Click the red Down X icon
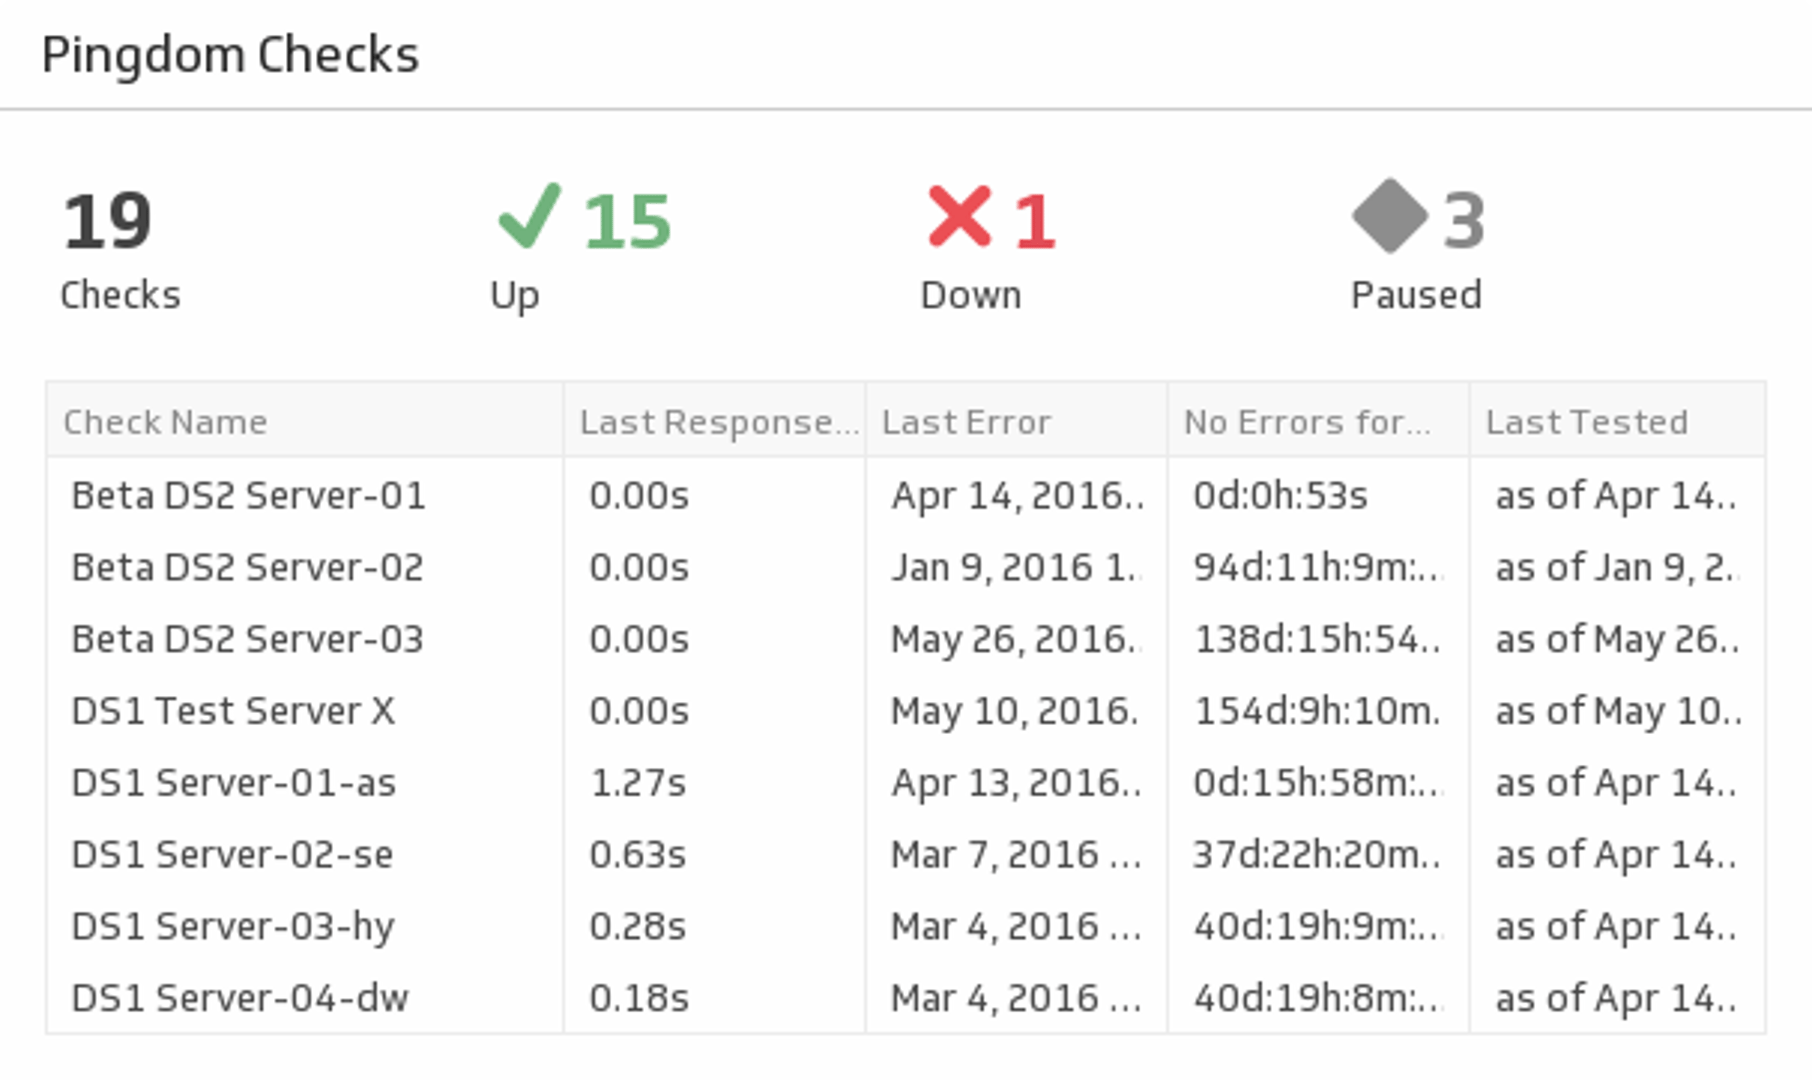 (959, 217)
